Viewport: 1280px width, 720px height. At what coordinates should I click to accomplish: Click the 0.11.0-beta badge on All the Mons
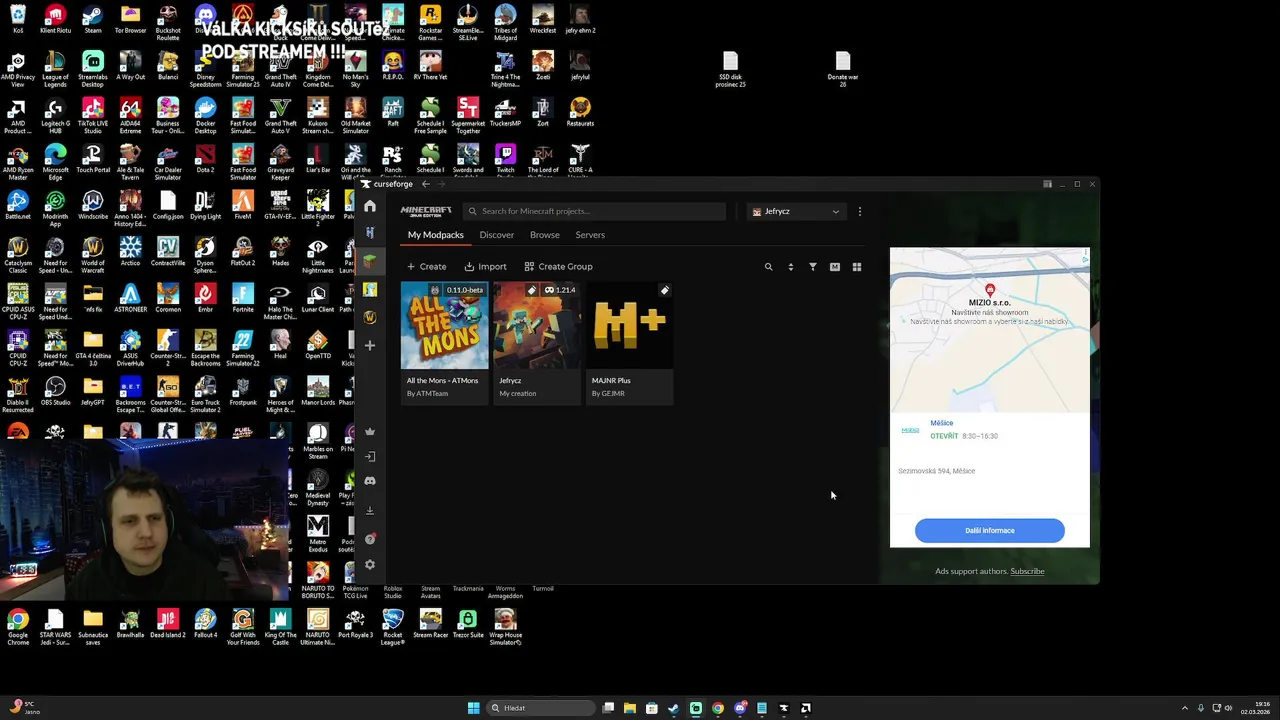pyautogui.click(x=458, y=290)
